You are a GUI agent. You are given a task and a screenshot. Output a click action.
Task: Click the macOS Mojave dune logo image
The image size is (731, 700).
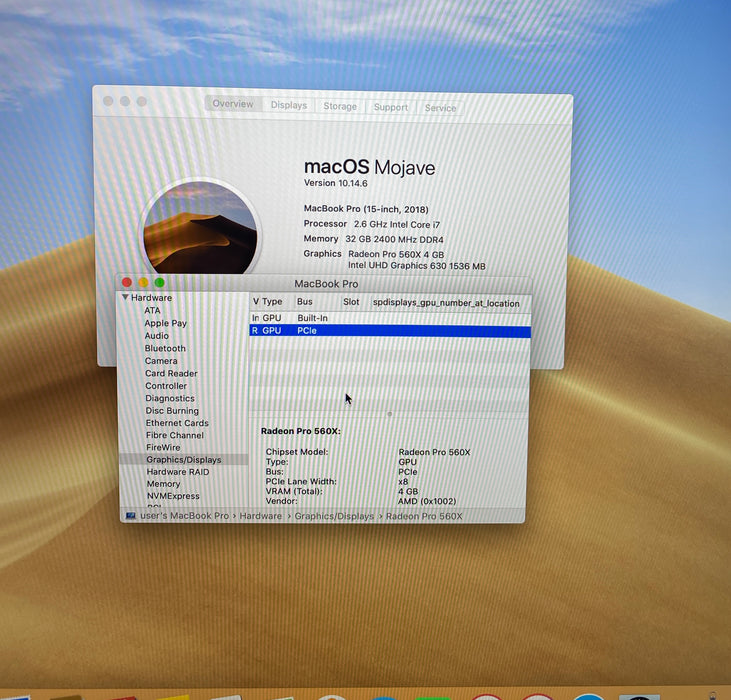click(x=200, y=227)
